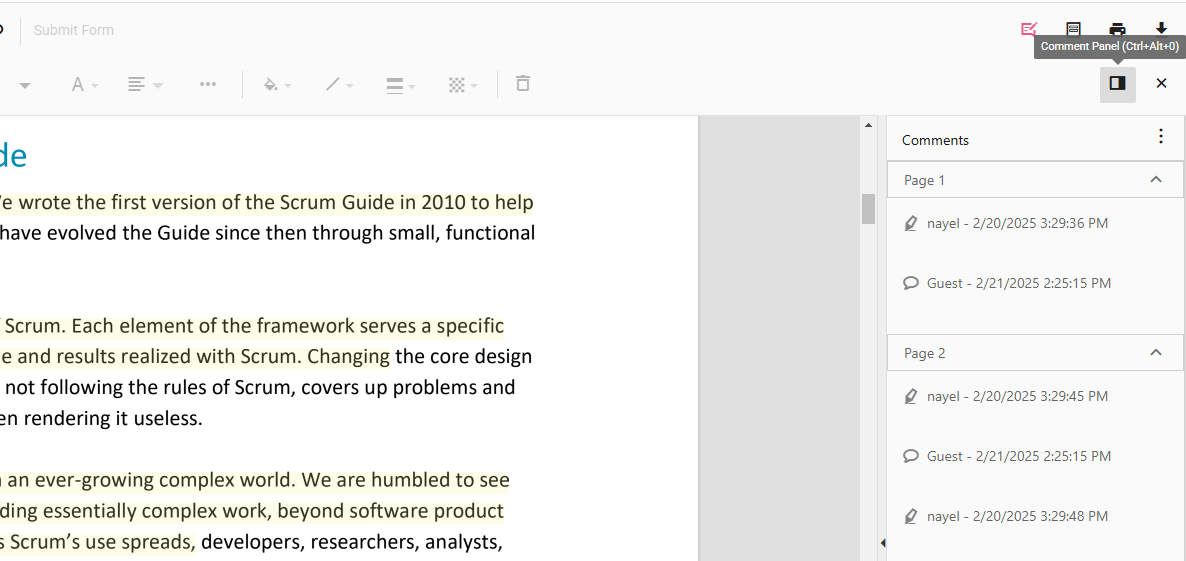
Task: Click the form designer icon
Action: (x=1073, y=29)
